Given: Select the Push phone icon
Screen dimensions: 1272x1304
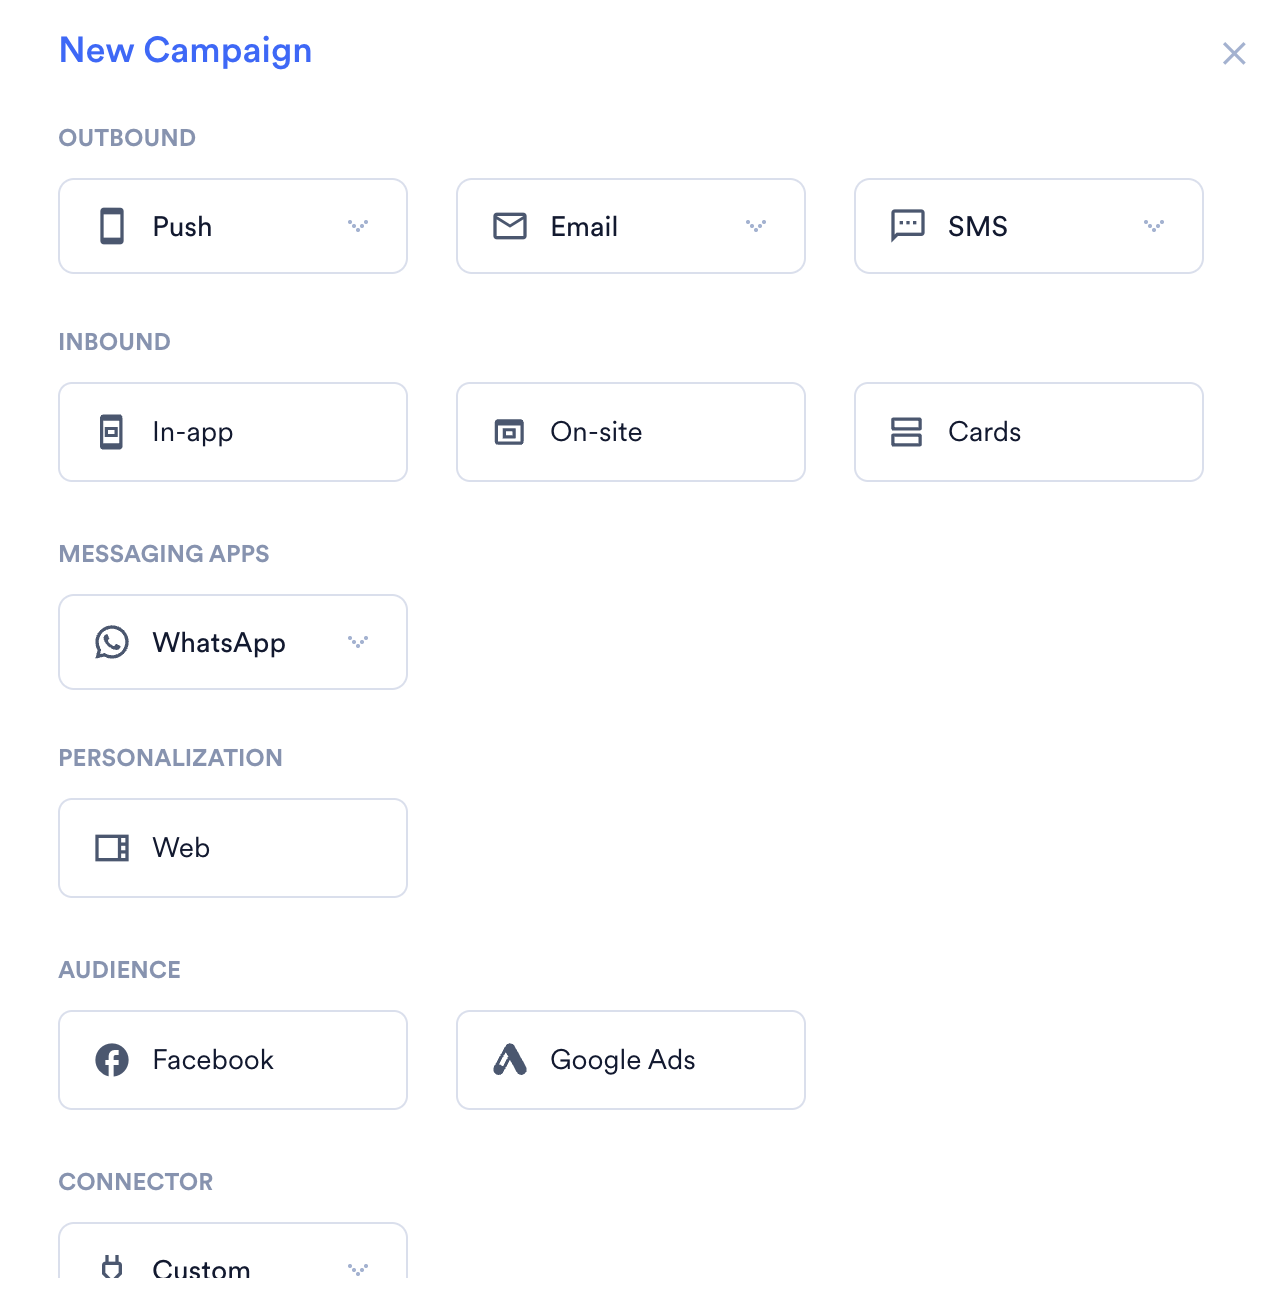Looking at the screenshot, I should click(112, 226).
